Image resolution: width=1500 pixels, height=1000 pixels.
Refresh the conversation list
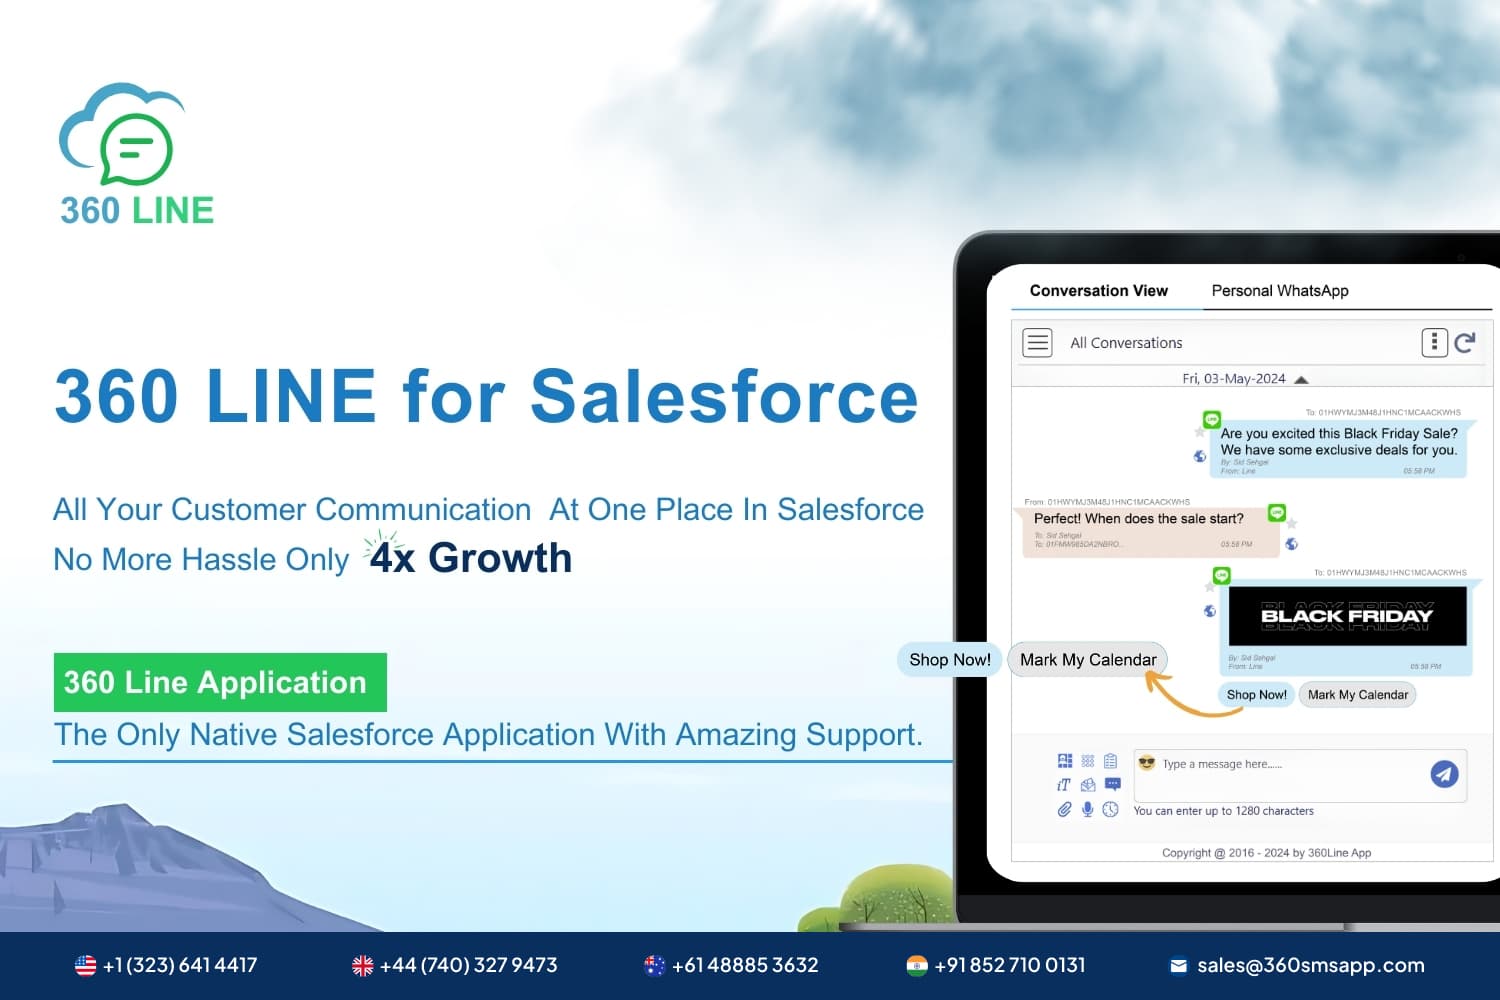(1465, 343)
